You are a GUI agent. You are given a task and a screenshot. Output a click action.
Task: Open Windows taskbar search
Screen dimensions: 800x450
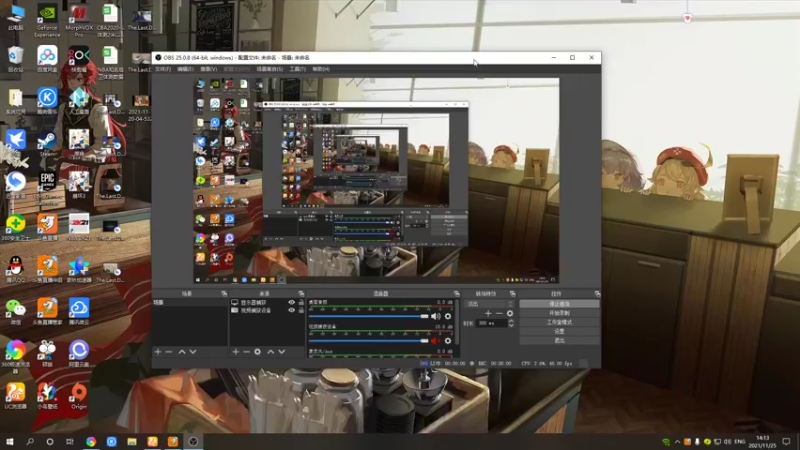(x=30, y=441)
